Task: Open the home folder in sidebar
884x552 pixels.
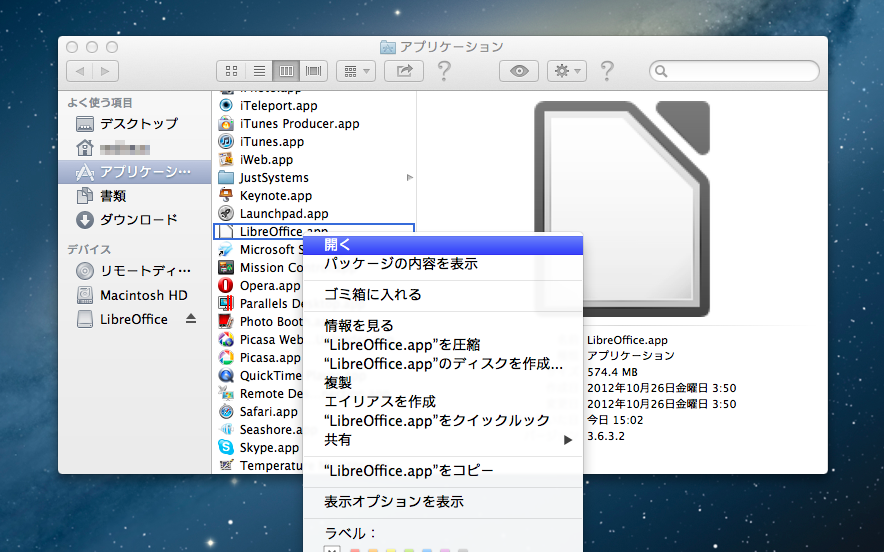Action: pos(135,148)
